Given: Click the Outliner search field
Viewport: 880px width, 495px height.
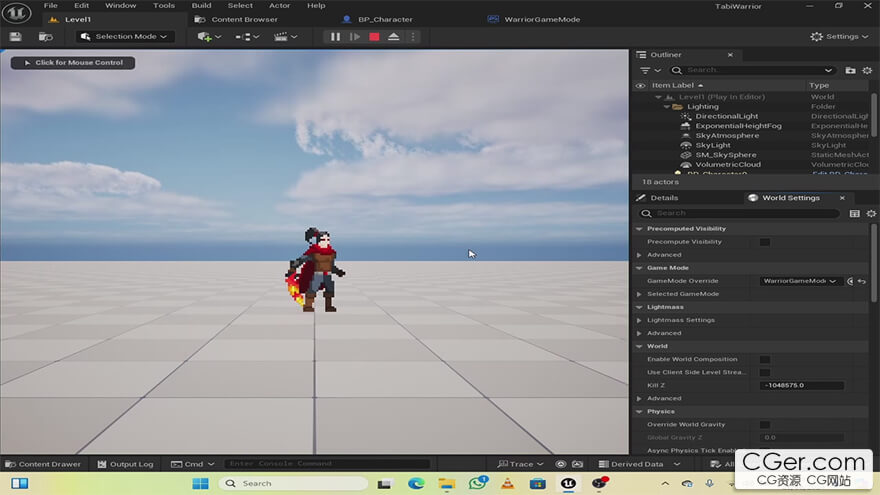Looking at the screenshot, I should [751, 70].
